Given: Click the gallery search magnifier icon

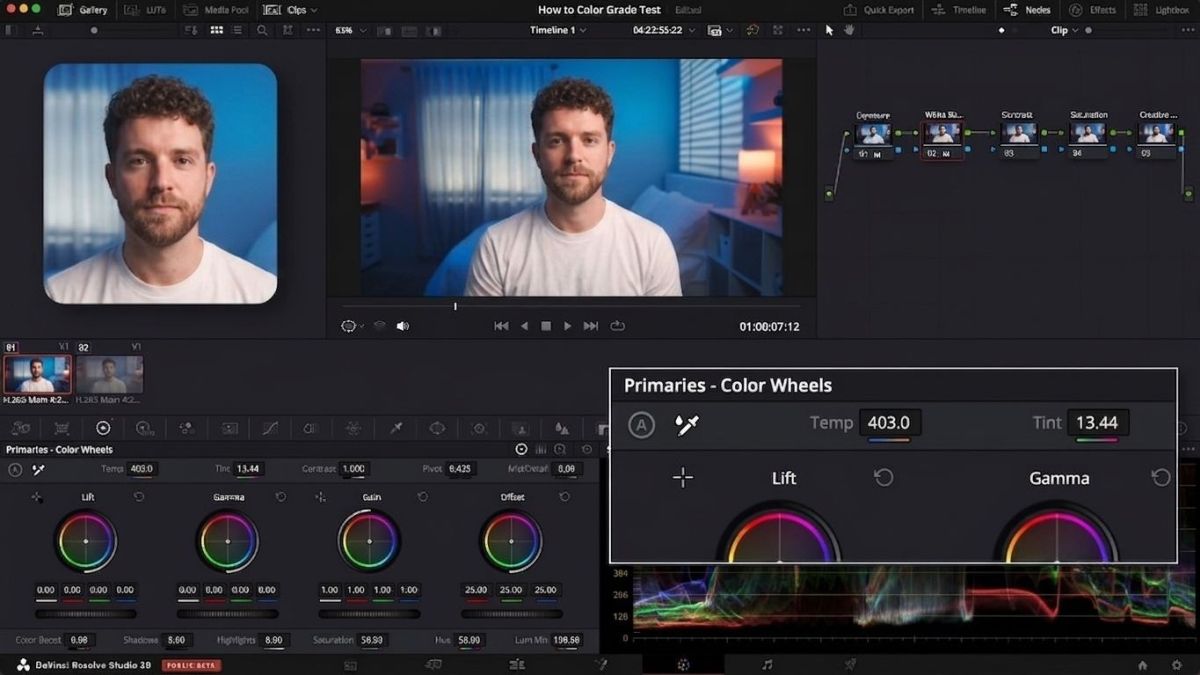Looking at the screenshot, I should pos(262,30).
